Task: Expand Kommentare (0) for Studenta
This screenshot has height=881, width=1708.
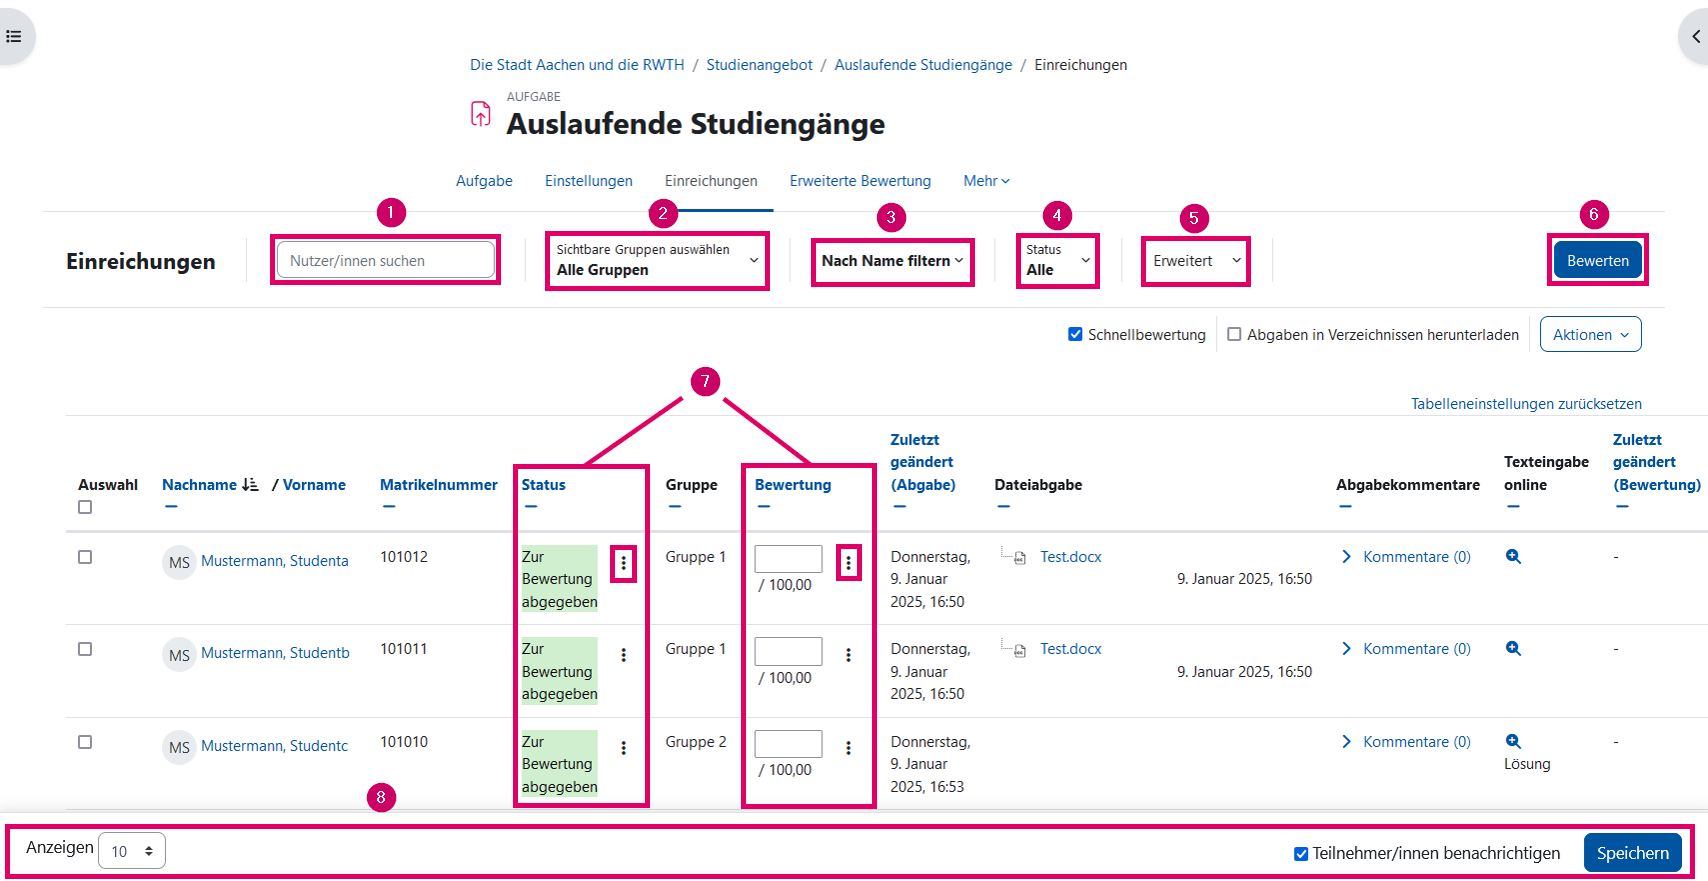Action: pos(1406,557)
